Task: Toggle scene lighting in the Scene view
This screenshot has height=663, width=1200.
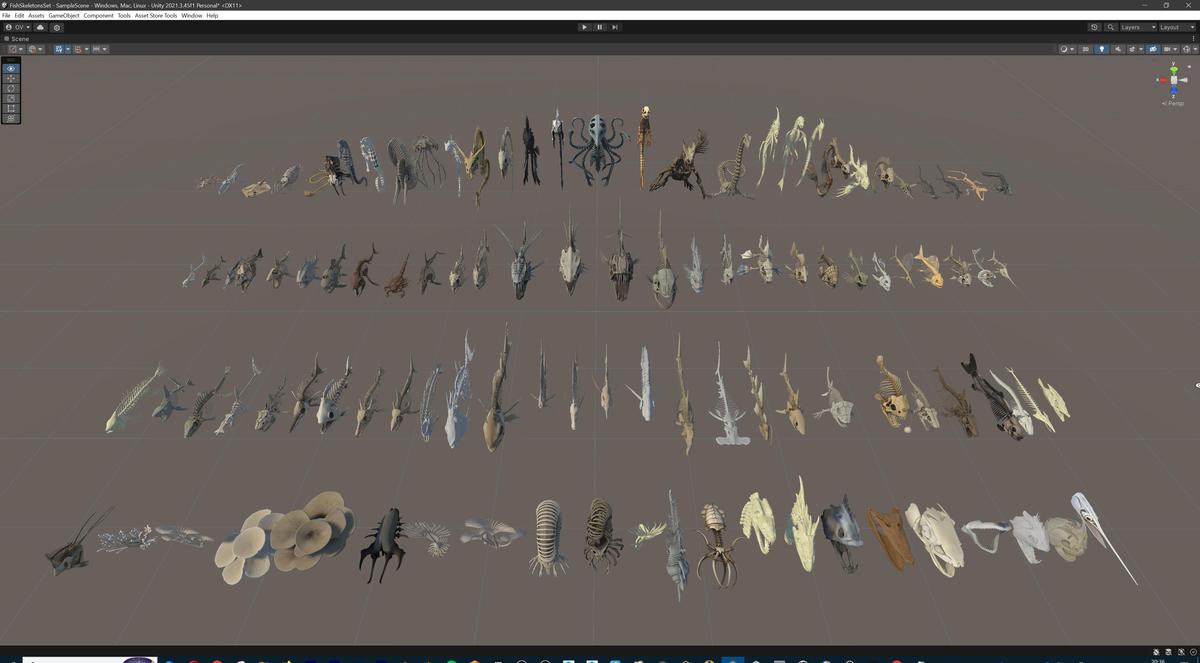Action: tap(1101, 49)
